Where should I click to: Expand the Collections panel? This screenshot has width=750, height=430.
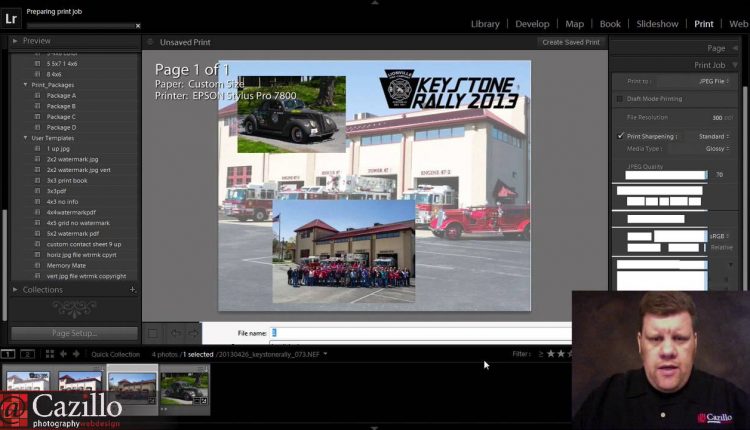point(15,290)
